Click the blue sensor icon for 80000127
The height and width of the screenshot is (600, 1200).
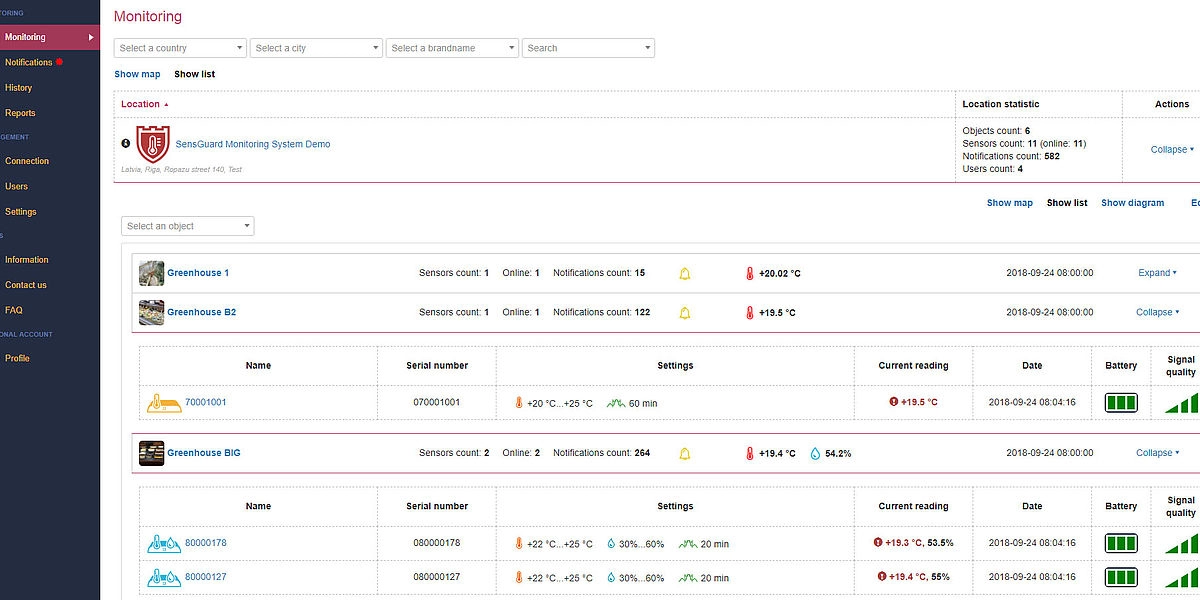click(x=164, y=577)
